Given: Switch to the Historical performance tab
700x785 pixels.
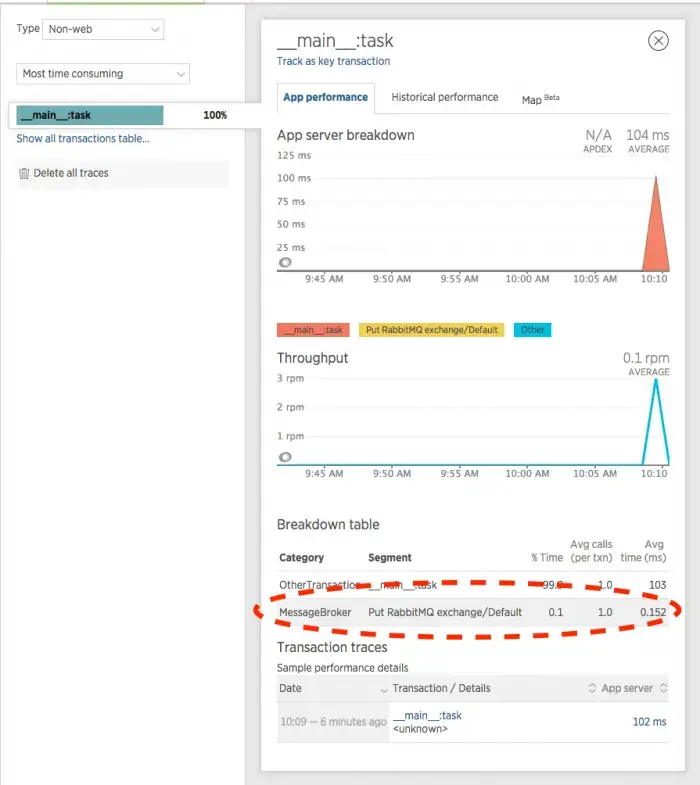Looking at the screenshot, I should 444,98.
